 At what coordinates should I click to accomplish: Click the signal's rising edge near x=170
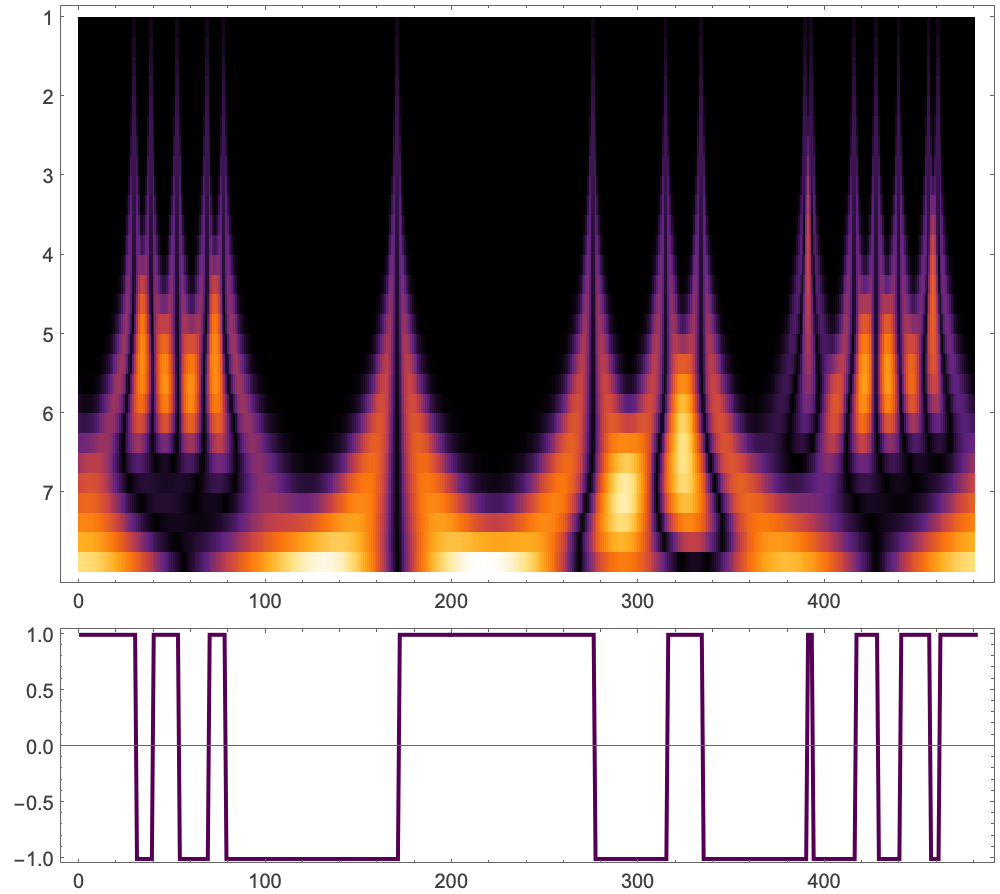click(x=398, y=746)
